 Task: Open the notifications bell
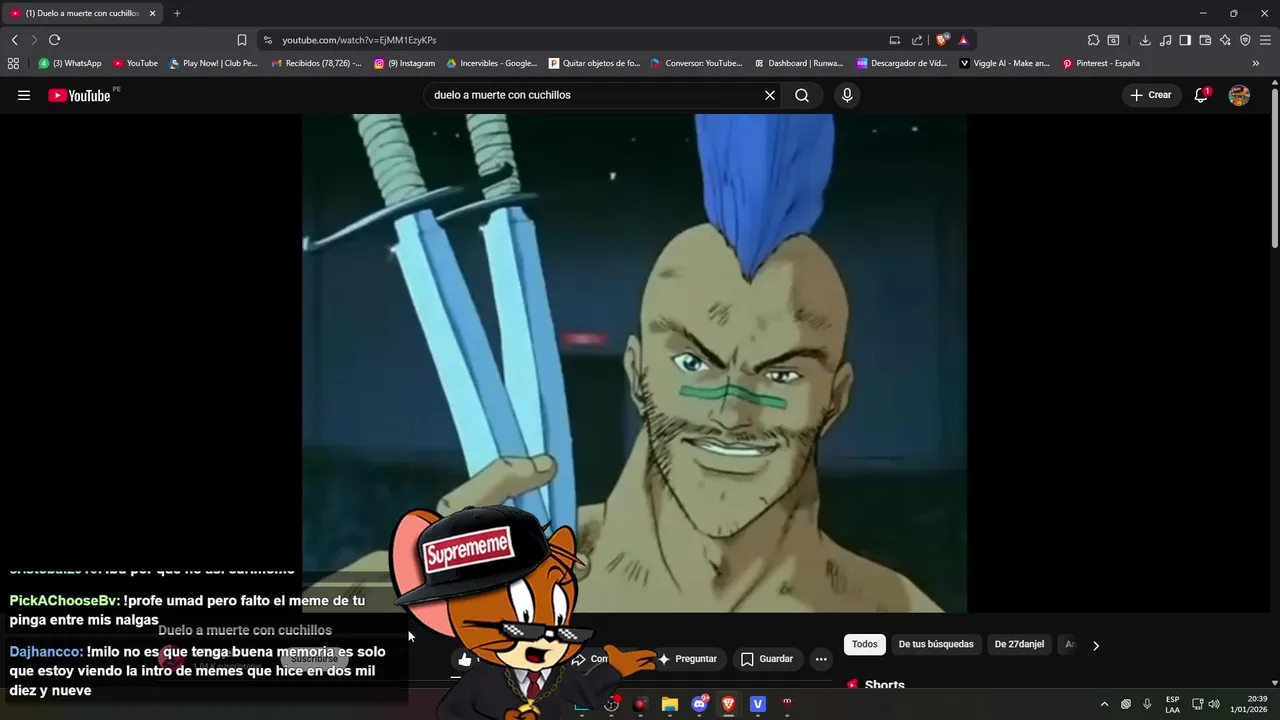click(1201, 95)
